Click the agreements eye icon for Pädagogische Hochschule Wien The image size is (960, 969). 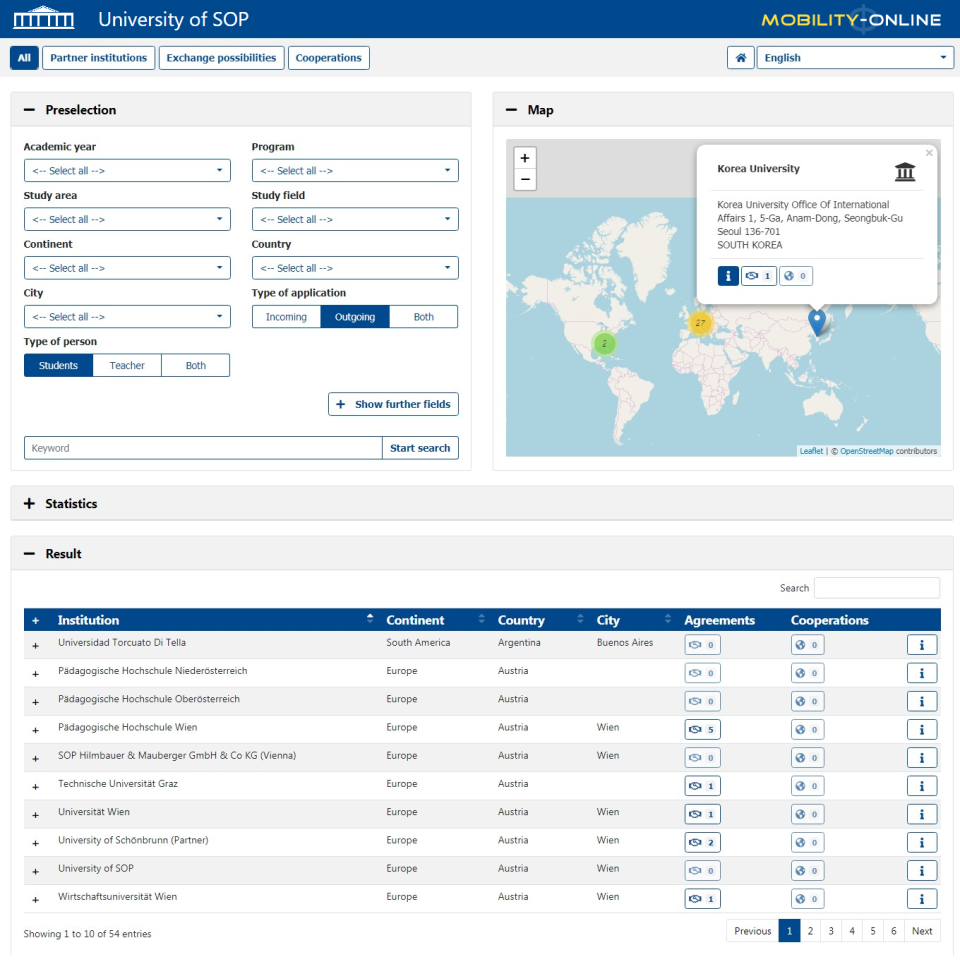click(x=701, y=729)
